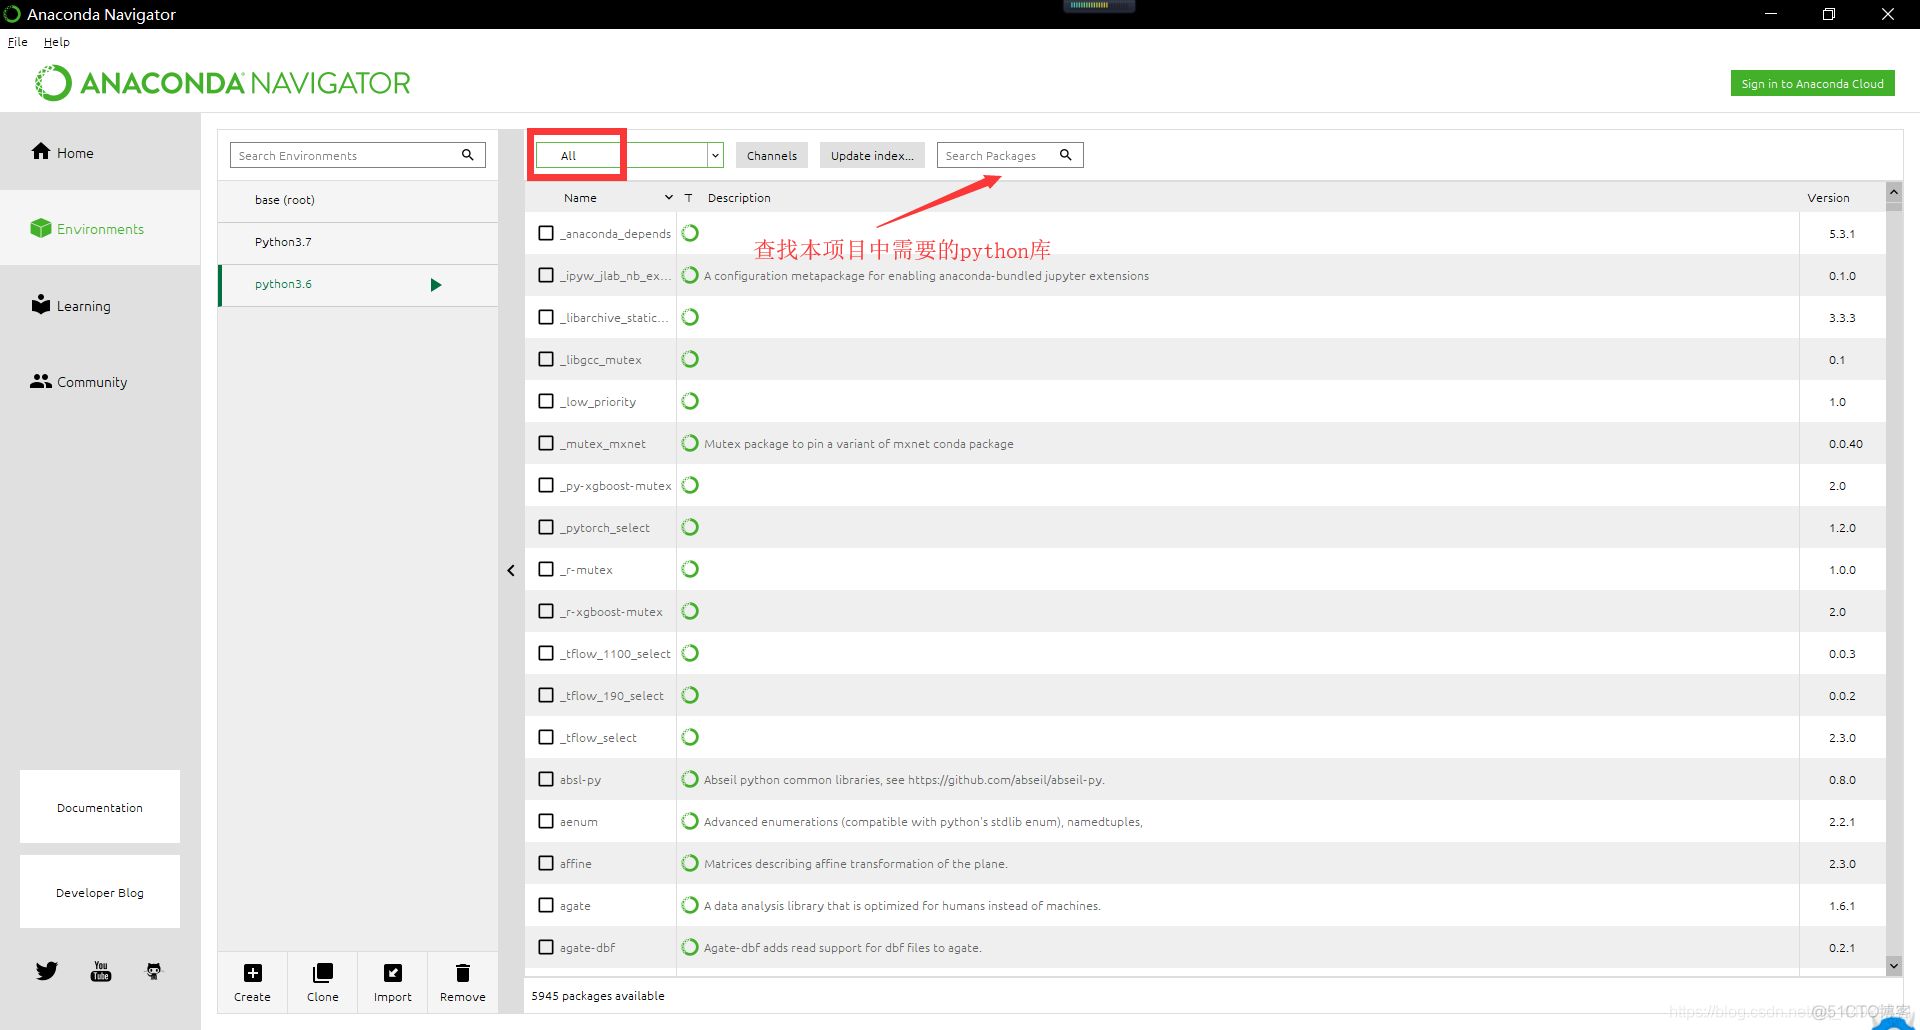Check the agate-dbf package checkbox
This screenshot has height=1030, width=1920.
pyautogui.click(x=546, y=947)
